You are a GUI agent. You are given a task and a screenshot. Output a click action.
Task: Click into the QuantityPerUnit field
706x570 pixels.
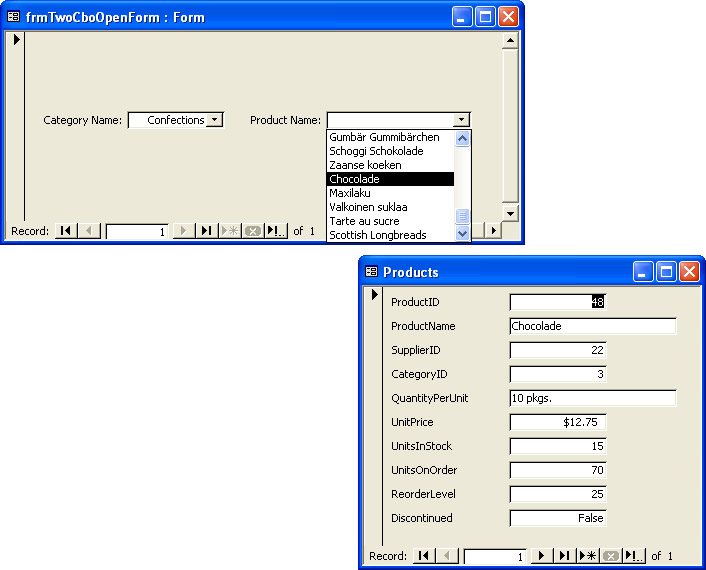pyautogui.click(x=592, y=398)
